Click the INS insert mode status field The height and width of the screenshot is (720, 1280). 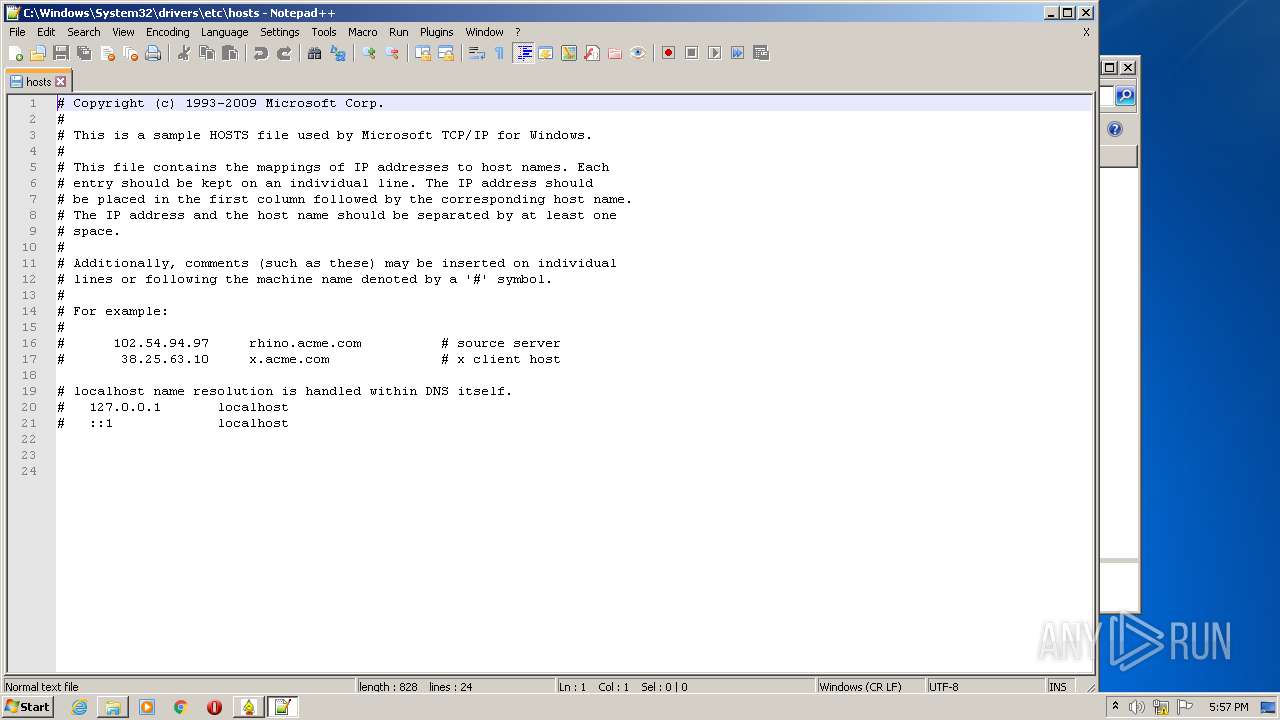point(1058,687)
